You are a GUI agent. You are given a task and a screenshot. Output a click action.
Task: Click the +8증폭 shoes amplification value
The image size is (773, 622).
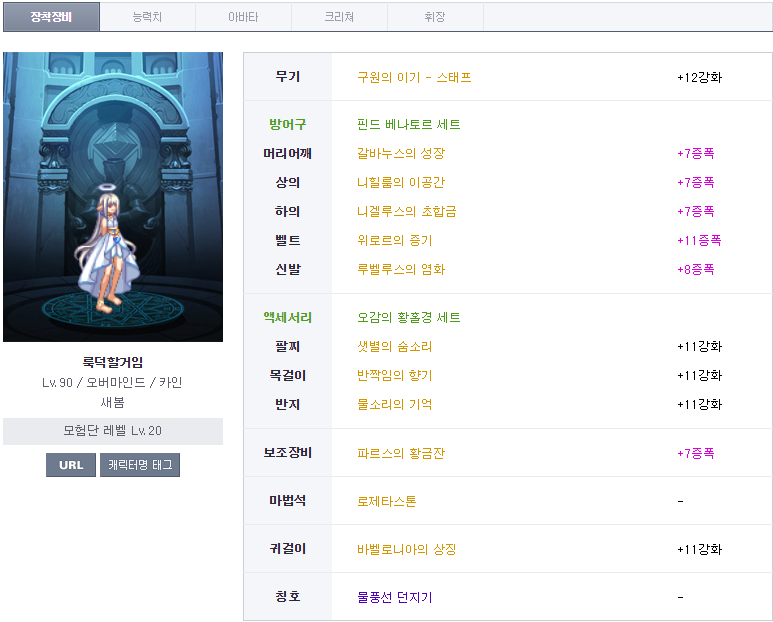click(x=696, y=270)
